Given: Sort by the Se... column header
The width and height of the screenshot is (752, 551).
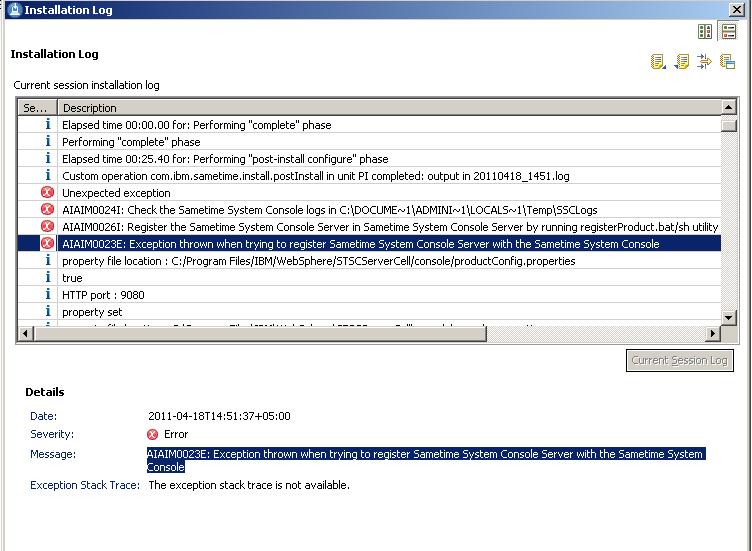Looking at the screenshot, I should tap(37, 108).
